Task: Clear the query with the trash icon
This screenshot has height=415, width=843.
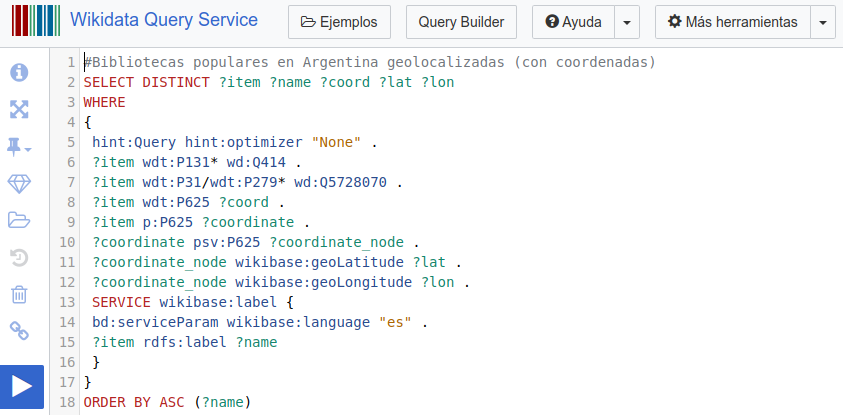Action: pyautogui.click(x=19, y=295)
